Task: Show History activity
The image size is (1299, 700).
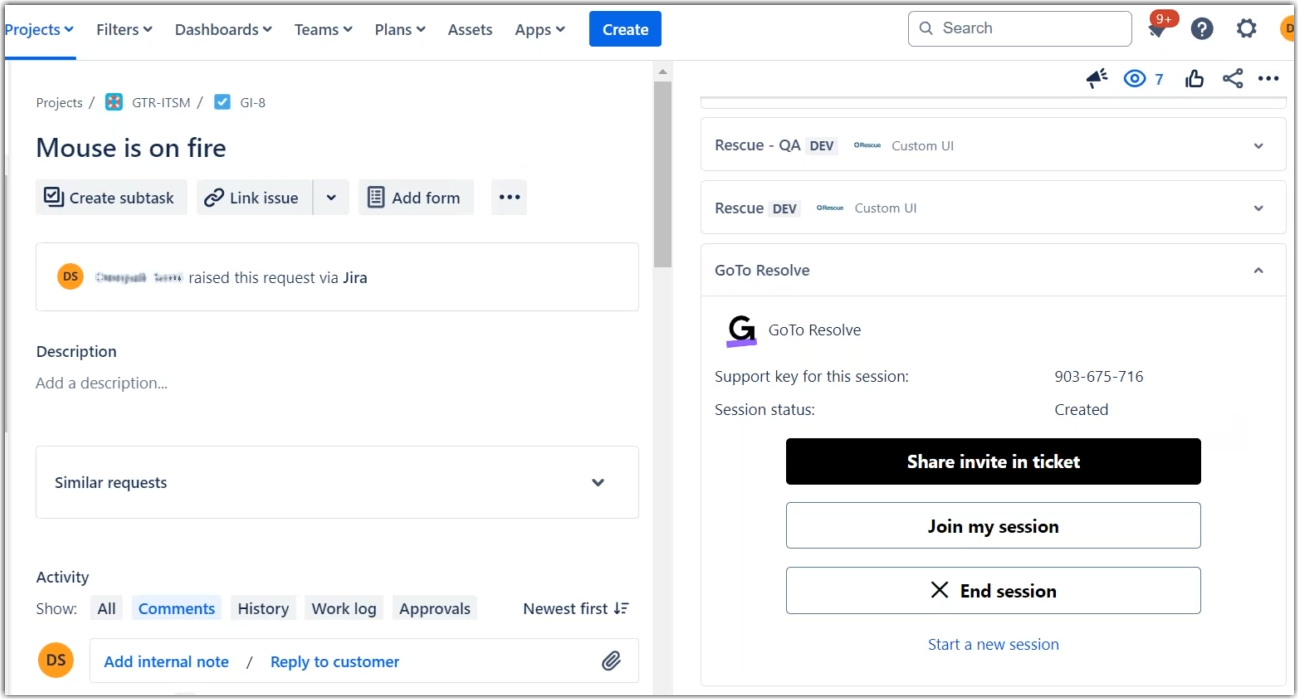Action: pyautogui.click(x=263, y=608)
